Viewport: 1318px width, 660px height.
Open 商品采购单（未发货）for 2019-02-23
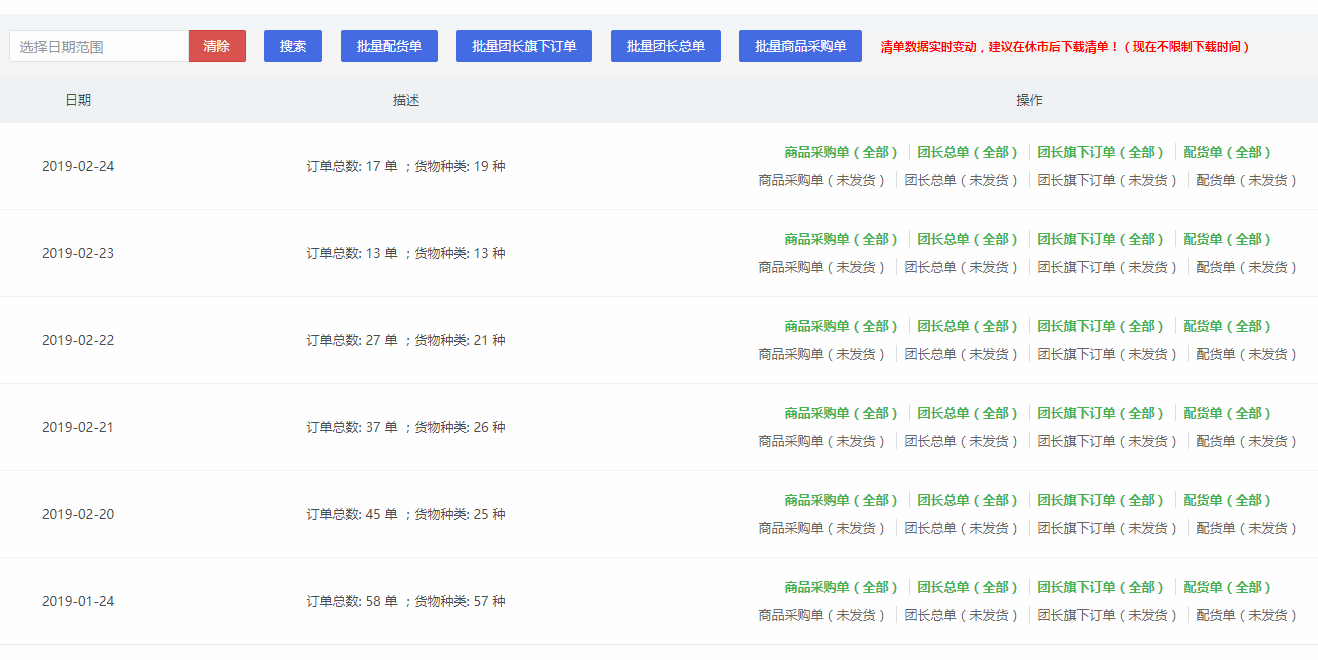click(822, 268)
